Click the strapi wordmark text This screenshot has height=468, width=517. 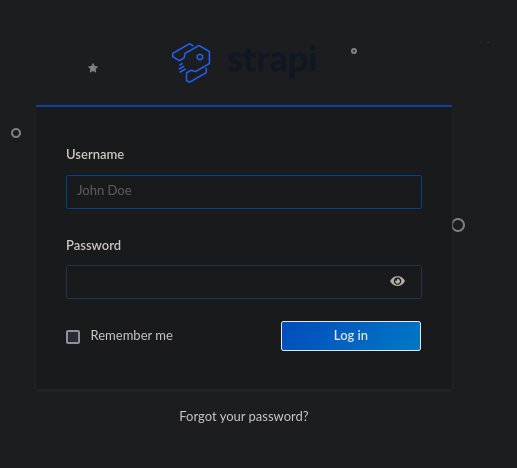pyautogui.click(x=272, y=61)
